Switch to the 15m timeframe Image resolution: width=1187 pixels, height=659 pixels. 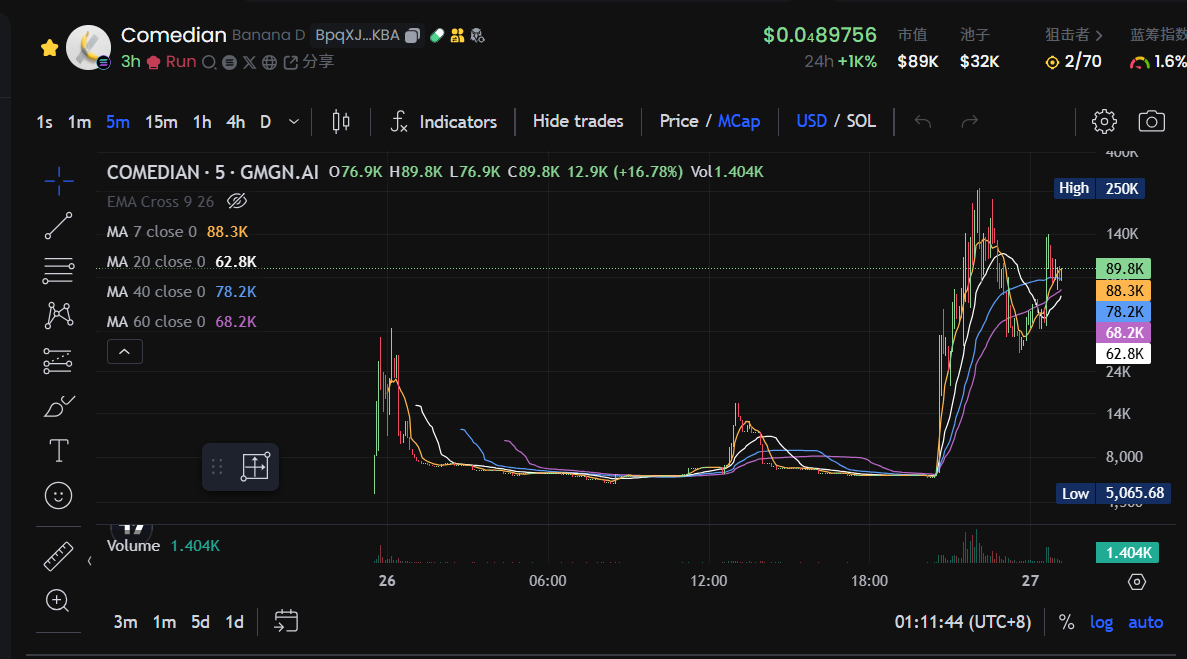tap(161, 122)
